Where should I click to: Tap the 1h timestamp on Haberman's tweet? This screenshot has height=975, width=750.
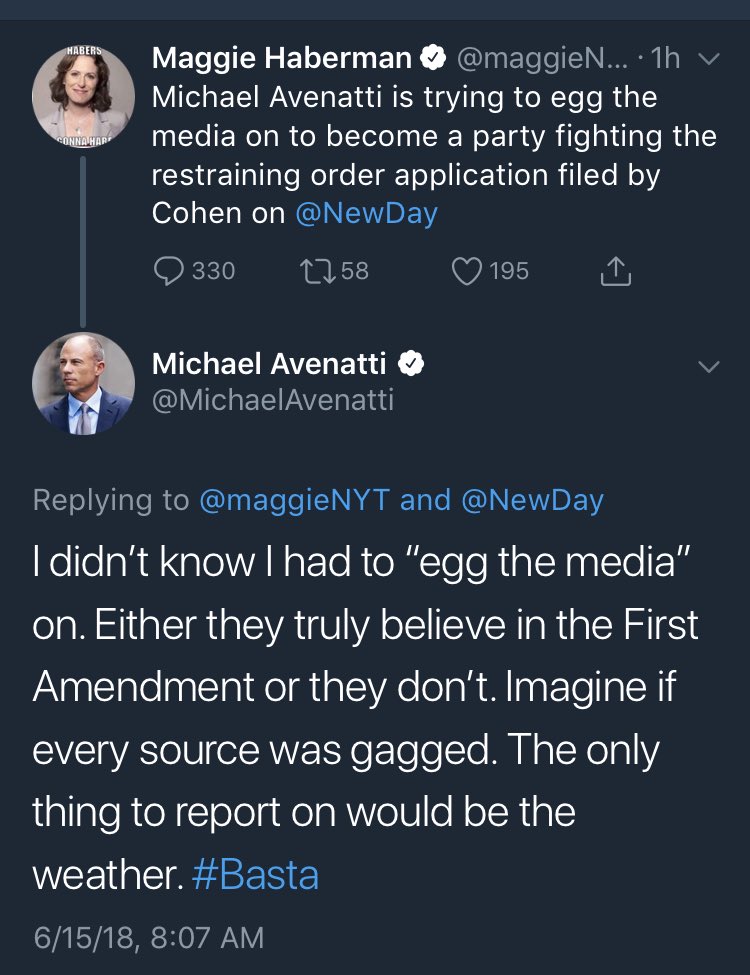(664, 60)
